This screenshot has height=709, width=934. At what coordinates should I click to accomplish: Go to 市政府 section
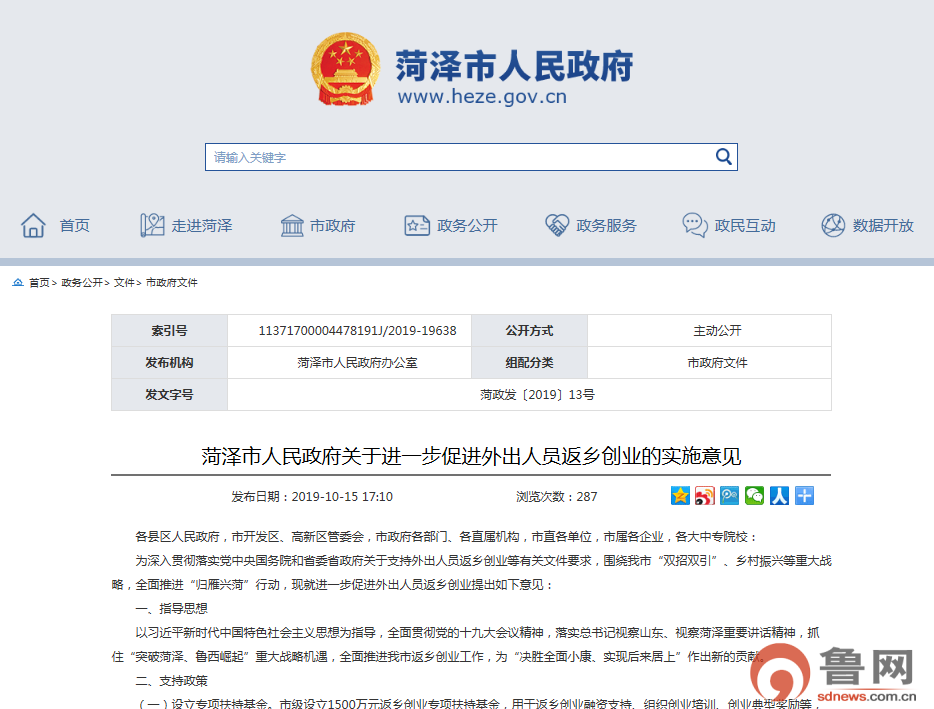(318, 226)
